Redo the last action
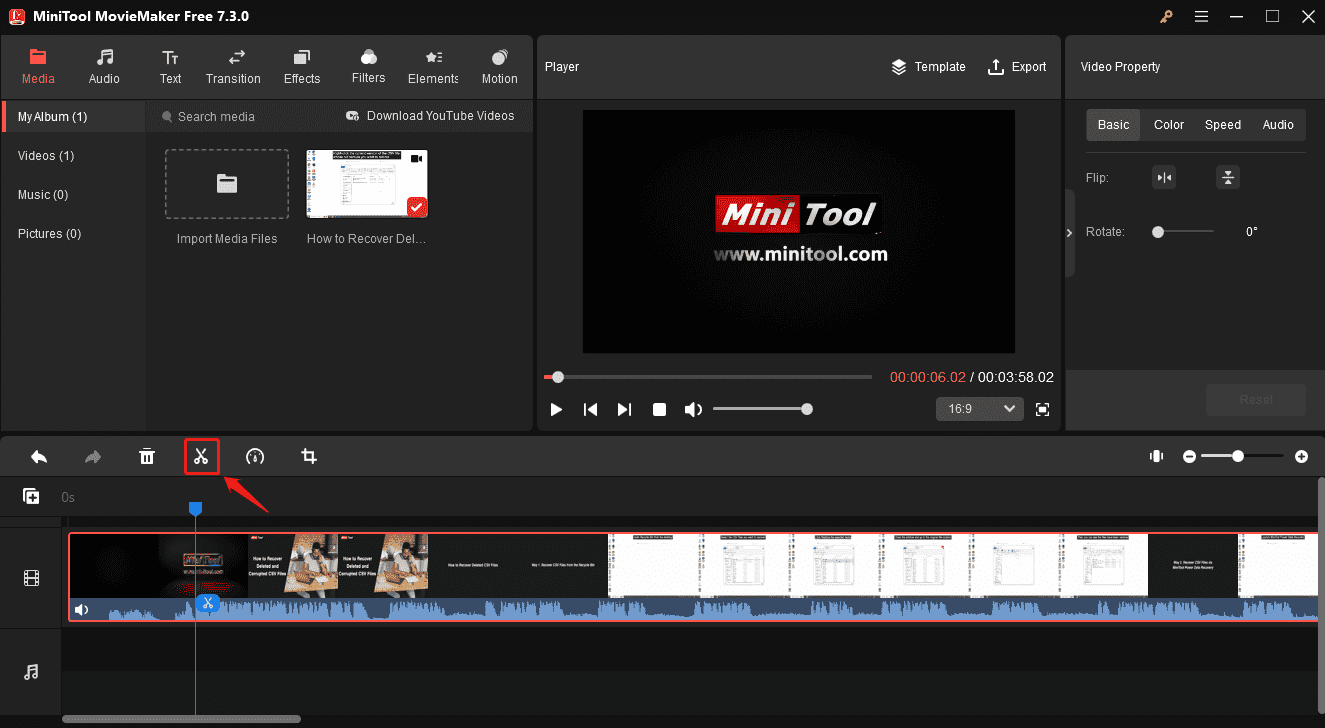This screenshot has height=728, width=1325. pyautogui.click(x=93, y=457)
